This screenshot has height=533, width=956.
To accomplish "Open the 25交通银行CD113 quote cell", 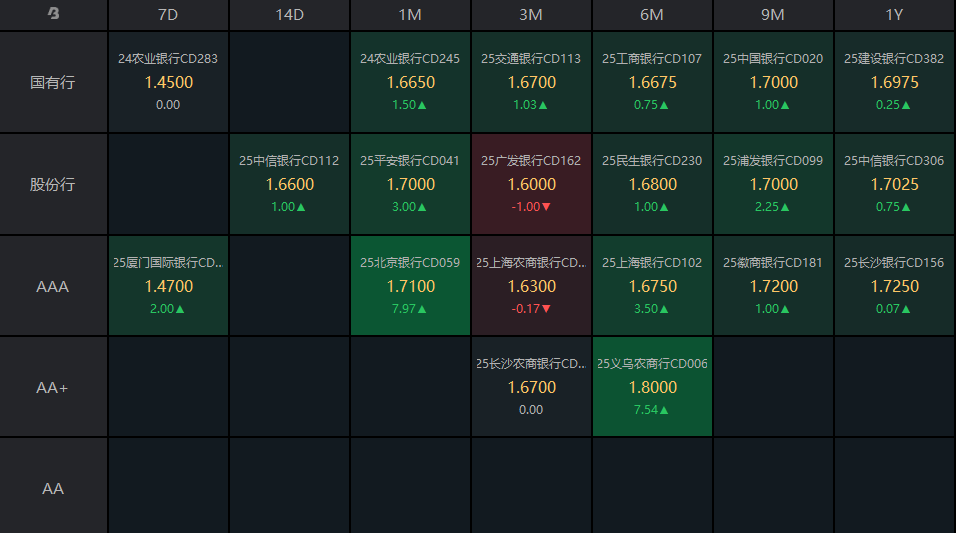I will tap(531, 82).
